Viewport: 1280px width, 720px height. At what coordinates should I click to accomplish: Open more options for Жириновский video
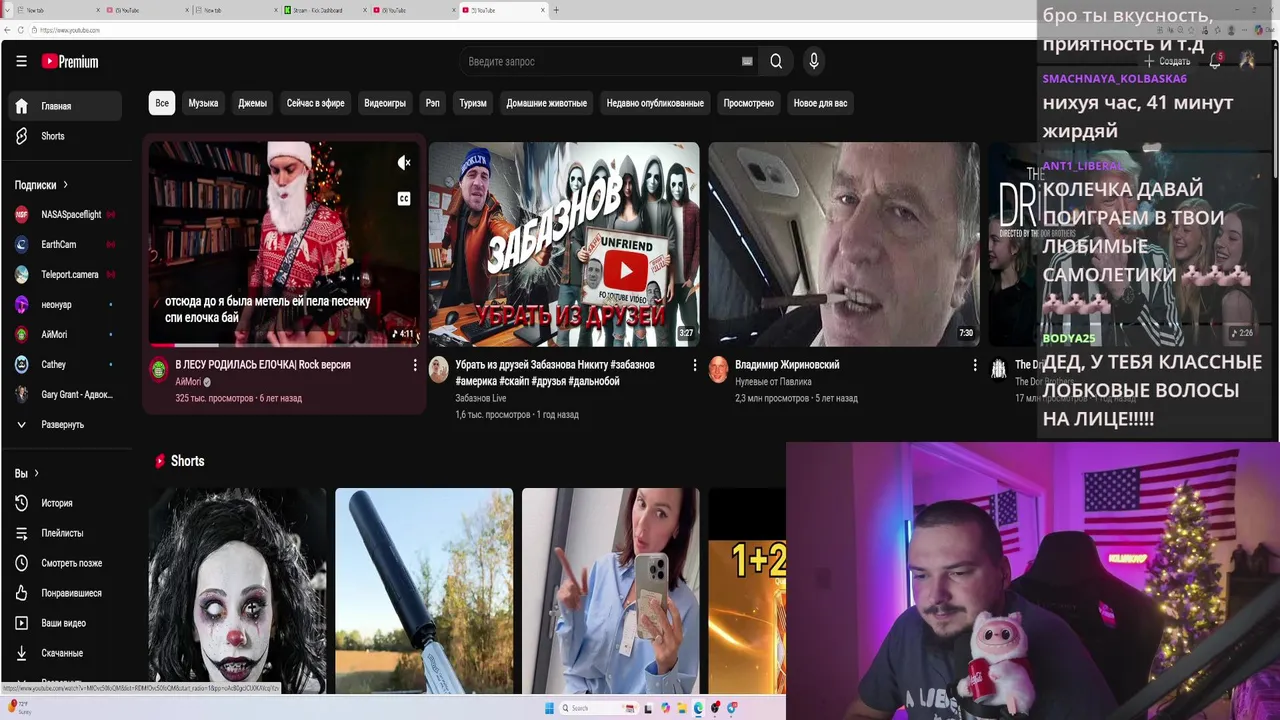(x=975, y=366)
